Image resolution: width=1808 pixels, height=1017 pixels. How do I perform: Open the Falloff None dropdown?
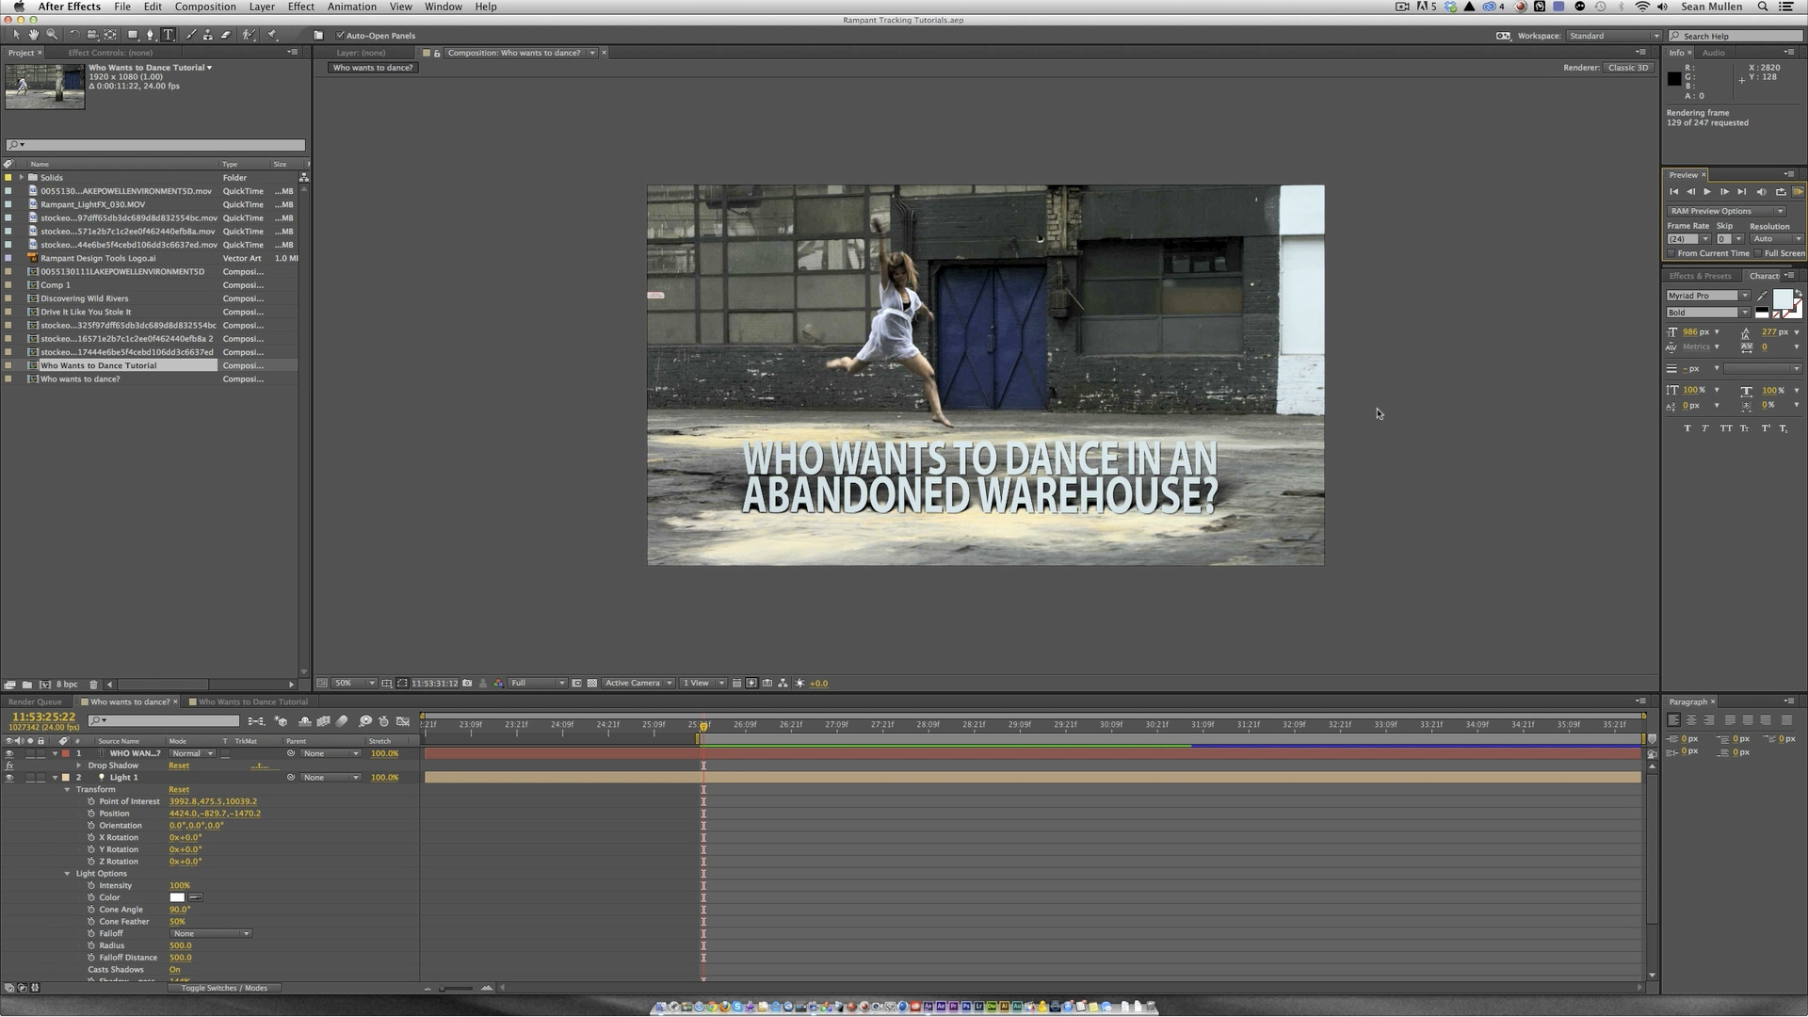(210, 933)
